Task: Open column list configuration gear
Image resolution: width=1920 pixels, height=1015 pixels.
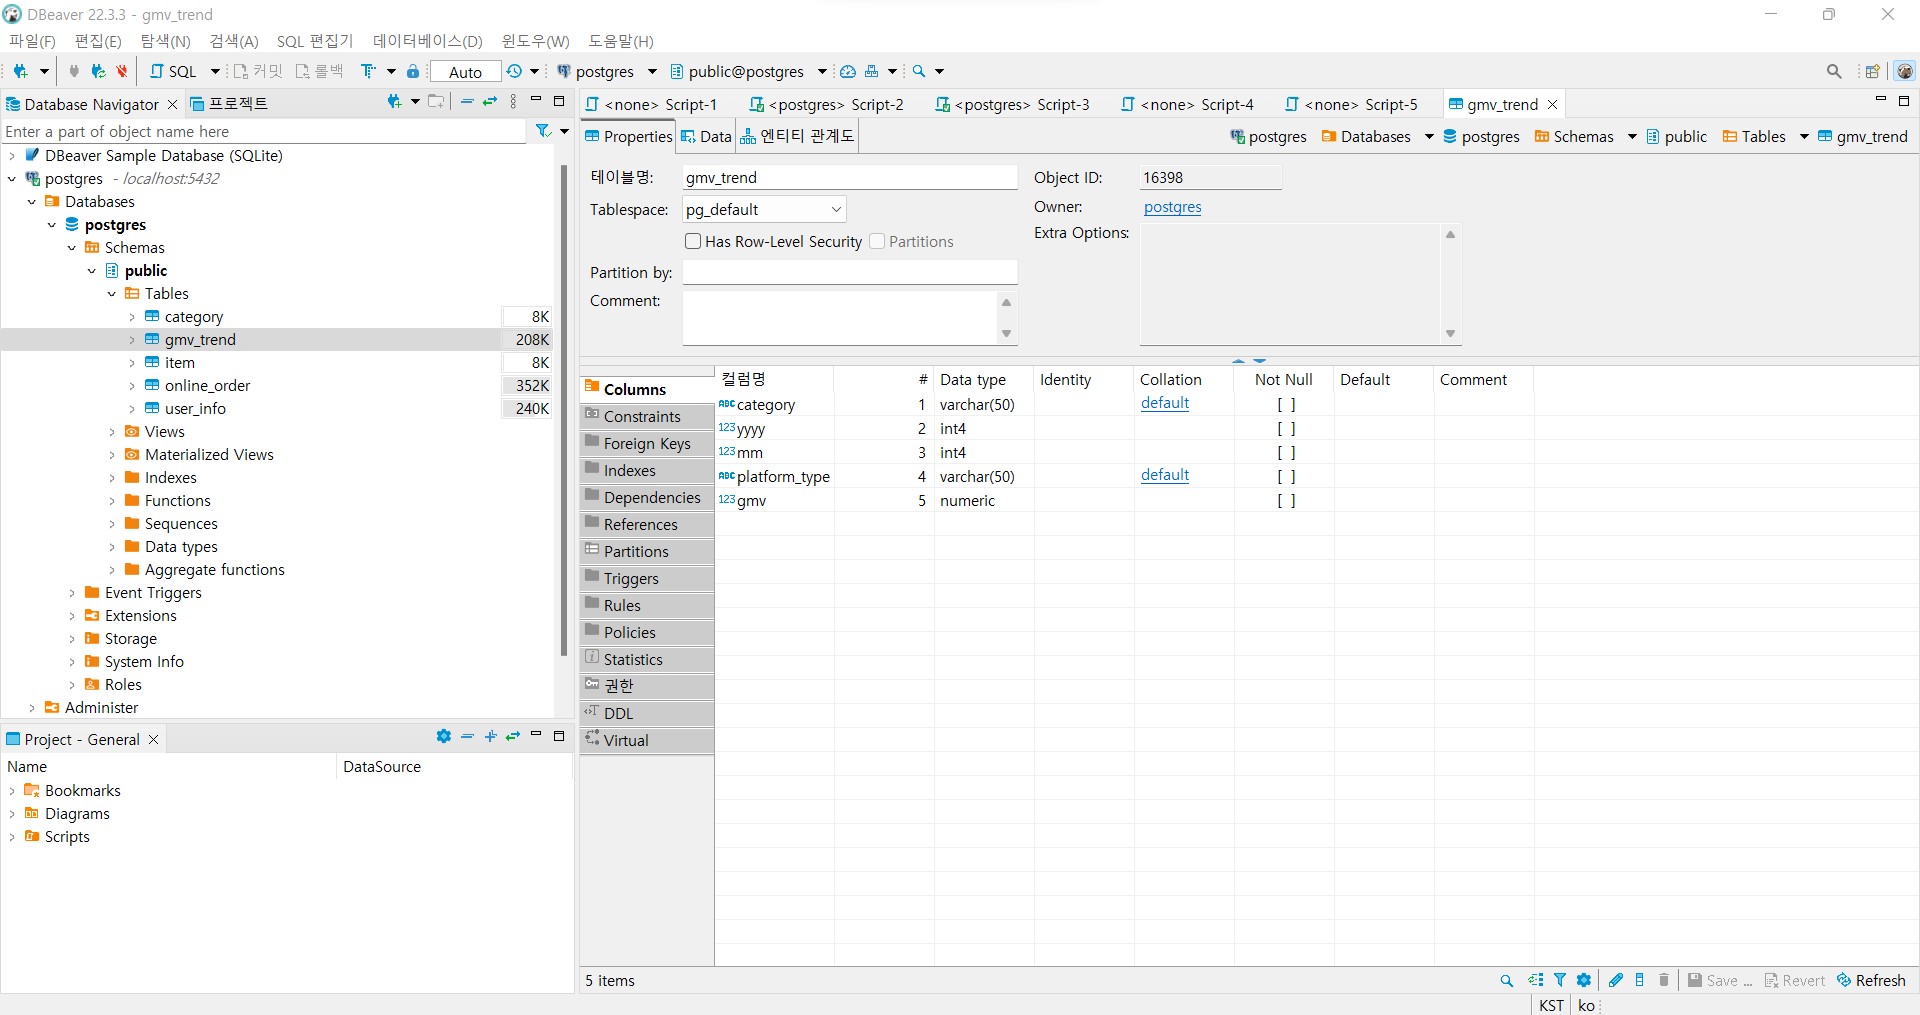Action: [x=1584, y=980]
